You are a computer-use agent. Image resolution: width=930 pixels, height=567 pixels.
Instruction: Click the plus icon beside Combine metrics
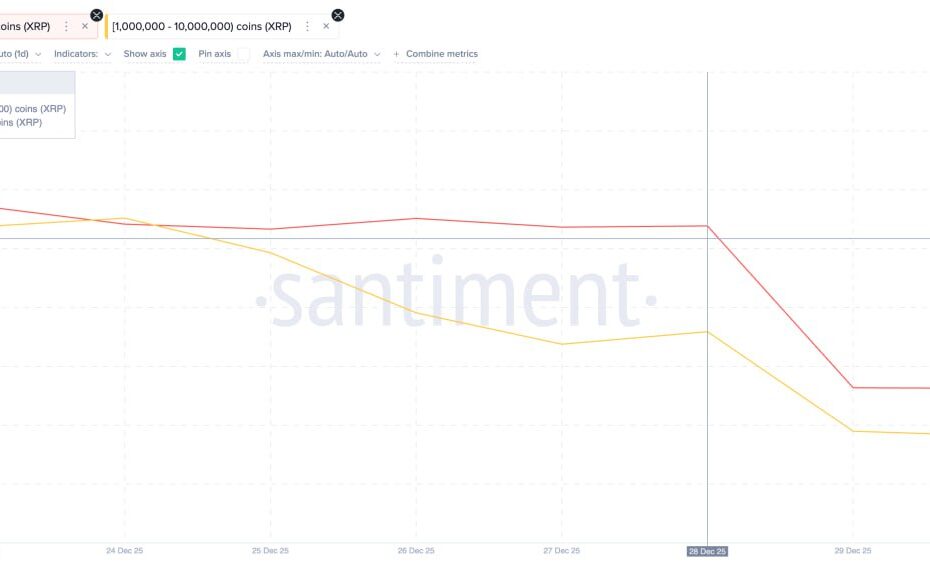pos(396,54)
